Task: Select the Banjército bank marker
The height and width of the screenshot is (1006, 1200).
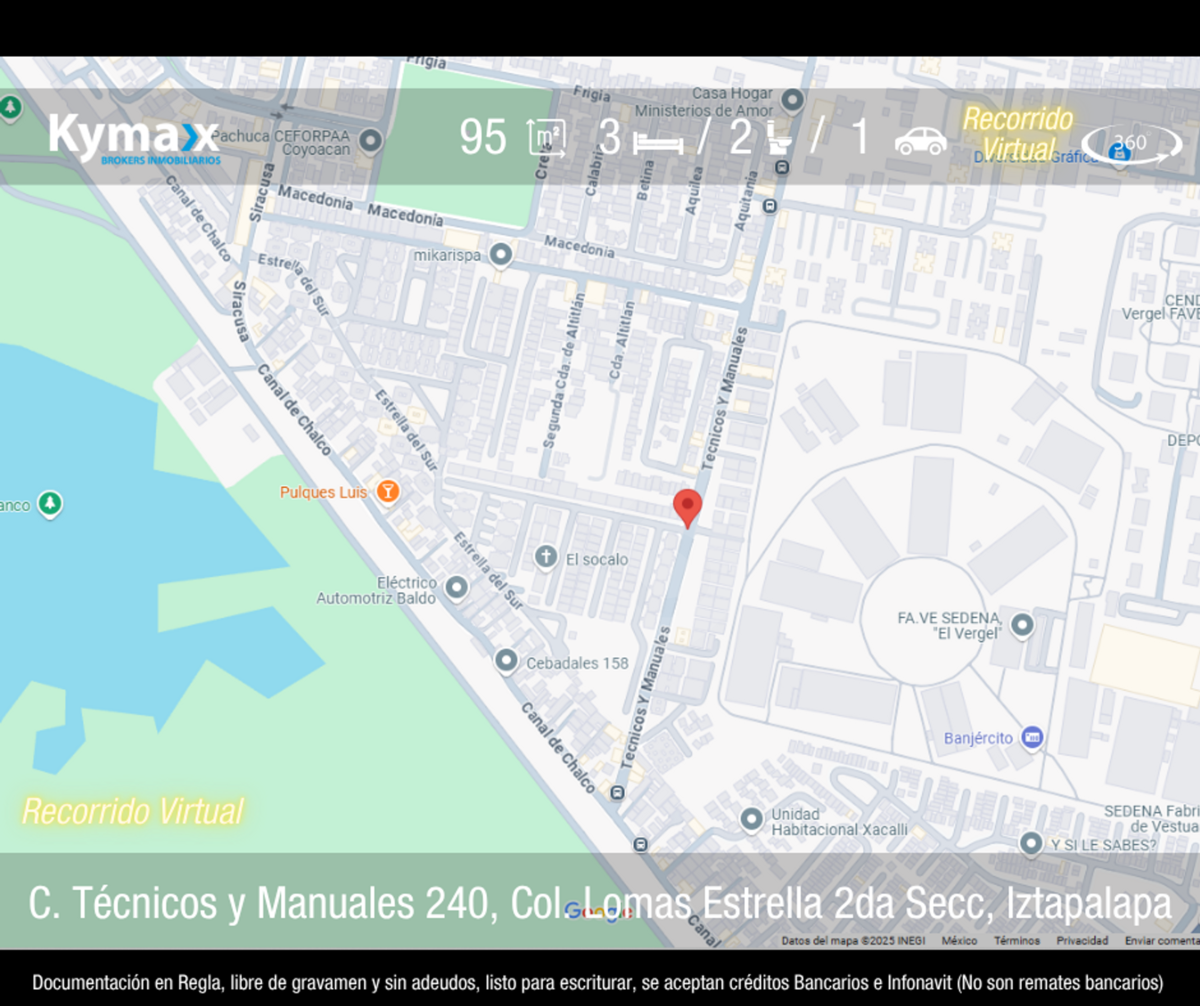Action: pyautogui.click(x=1033, y=738)
